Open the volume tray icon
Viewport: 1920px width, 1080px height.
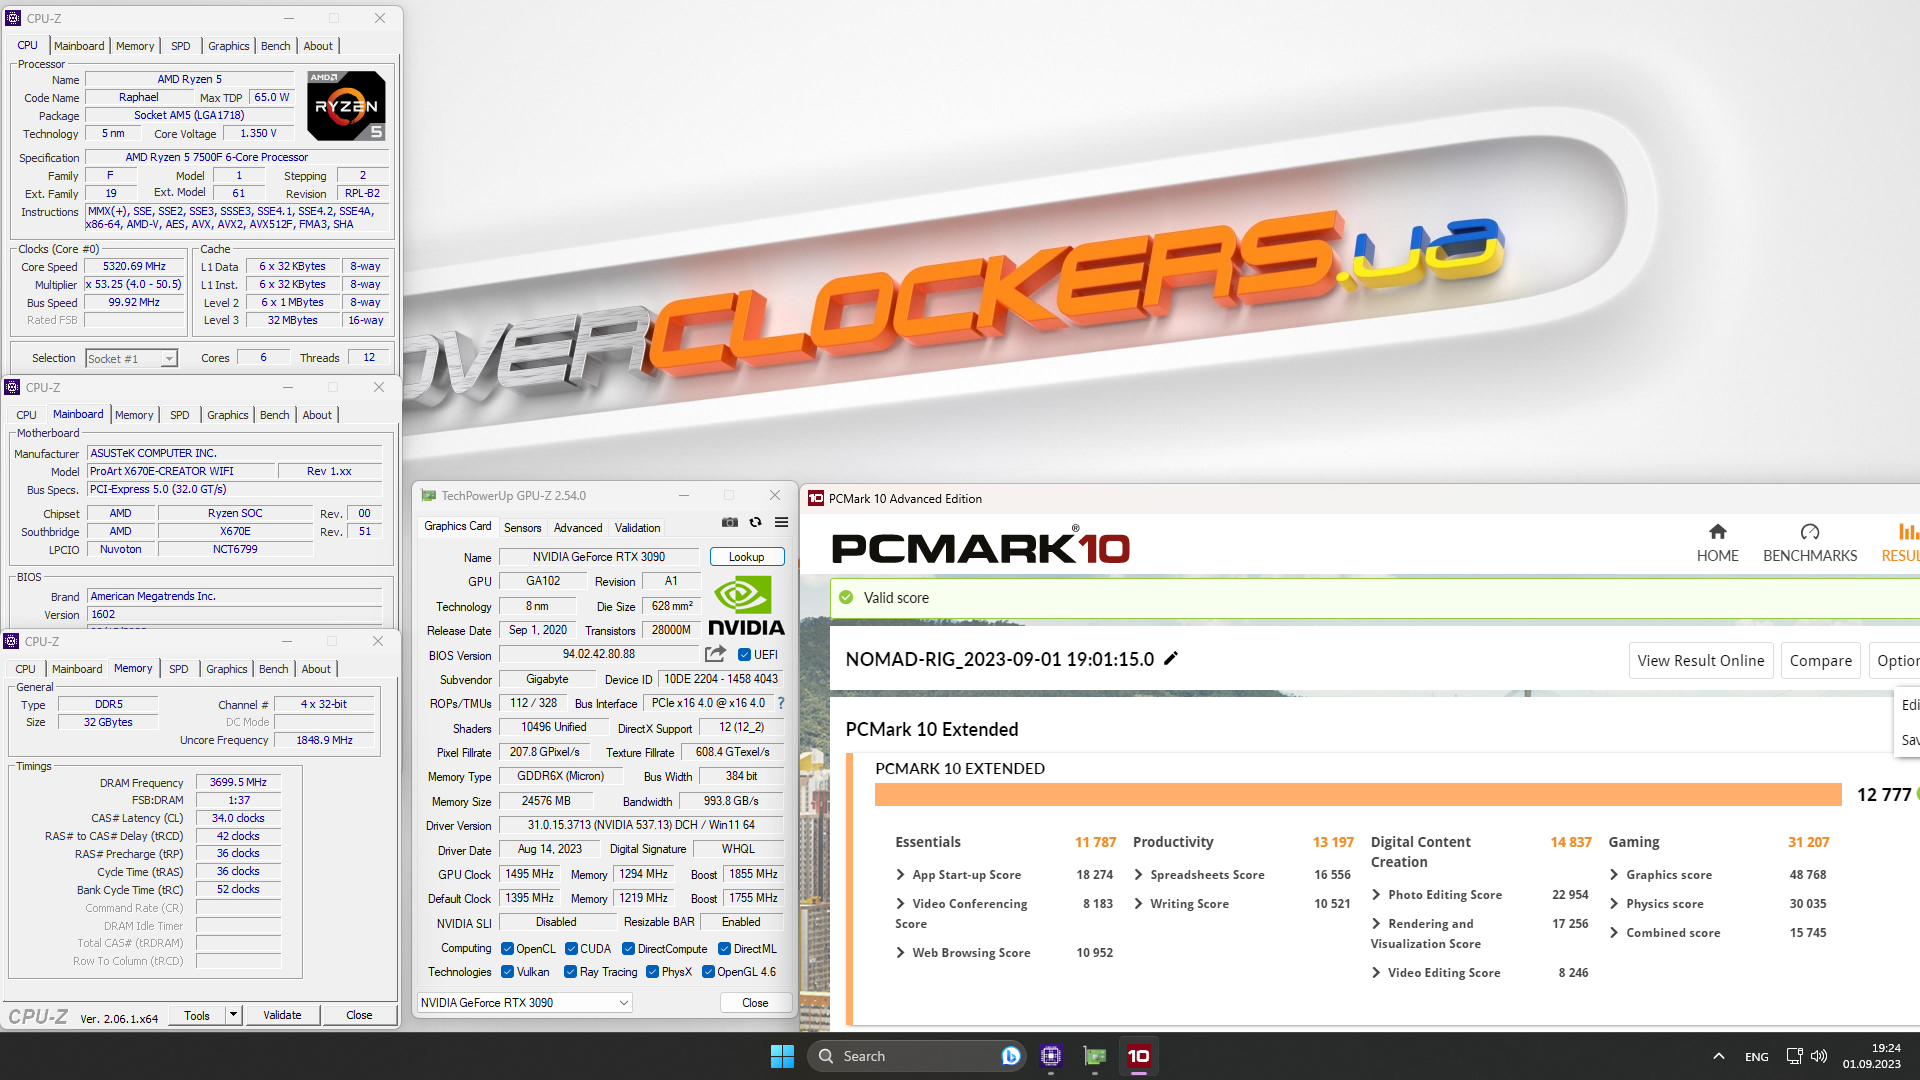pyautogui.click(x=1819, y=1056)
